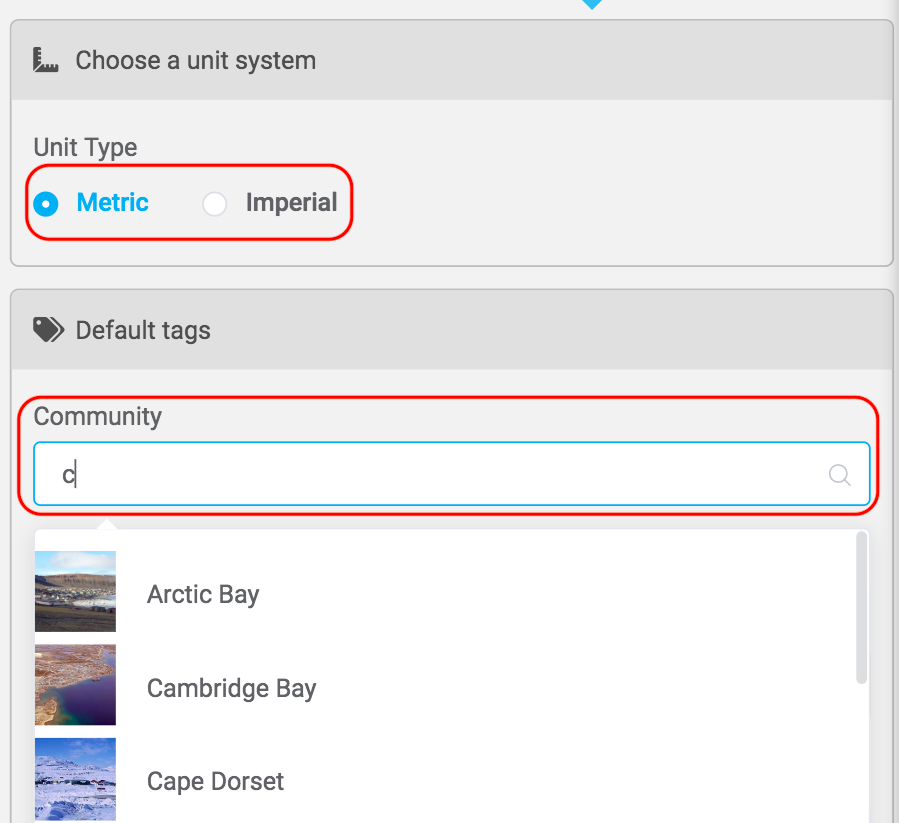The width and height of the screenshot is (899, 823).
Task: Click the Unit Type label
Action: [85, 147]
